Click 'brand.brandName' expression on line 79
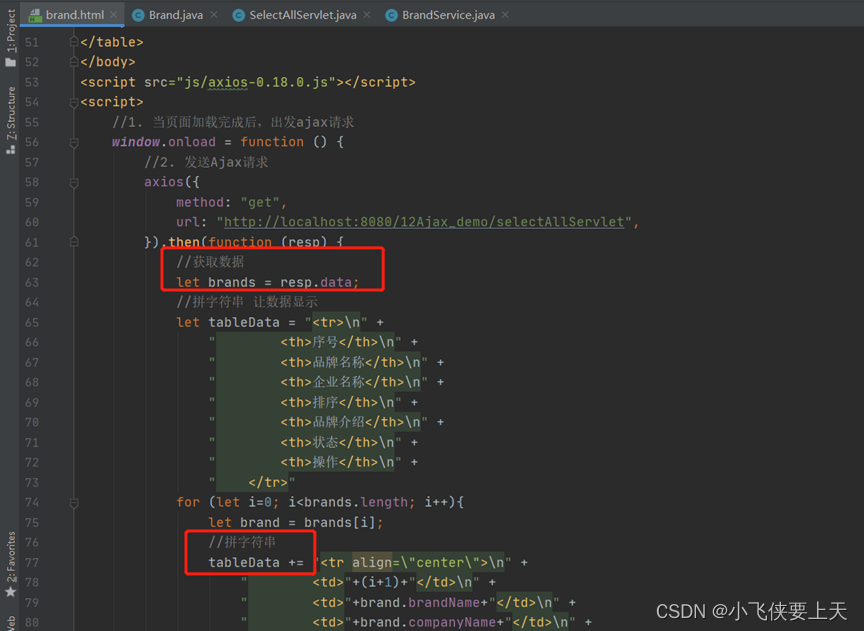The height and width of the screenshot is (631, 864). (x=420, y=602)
